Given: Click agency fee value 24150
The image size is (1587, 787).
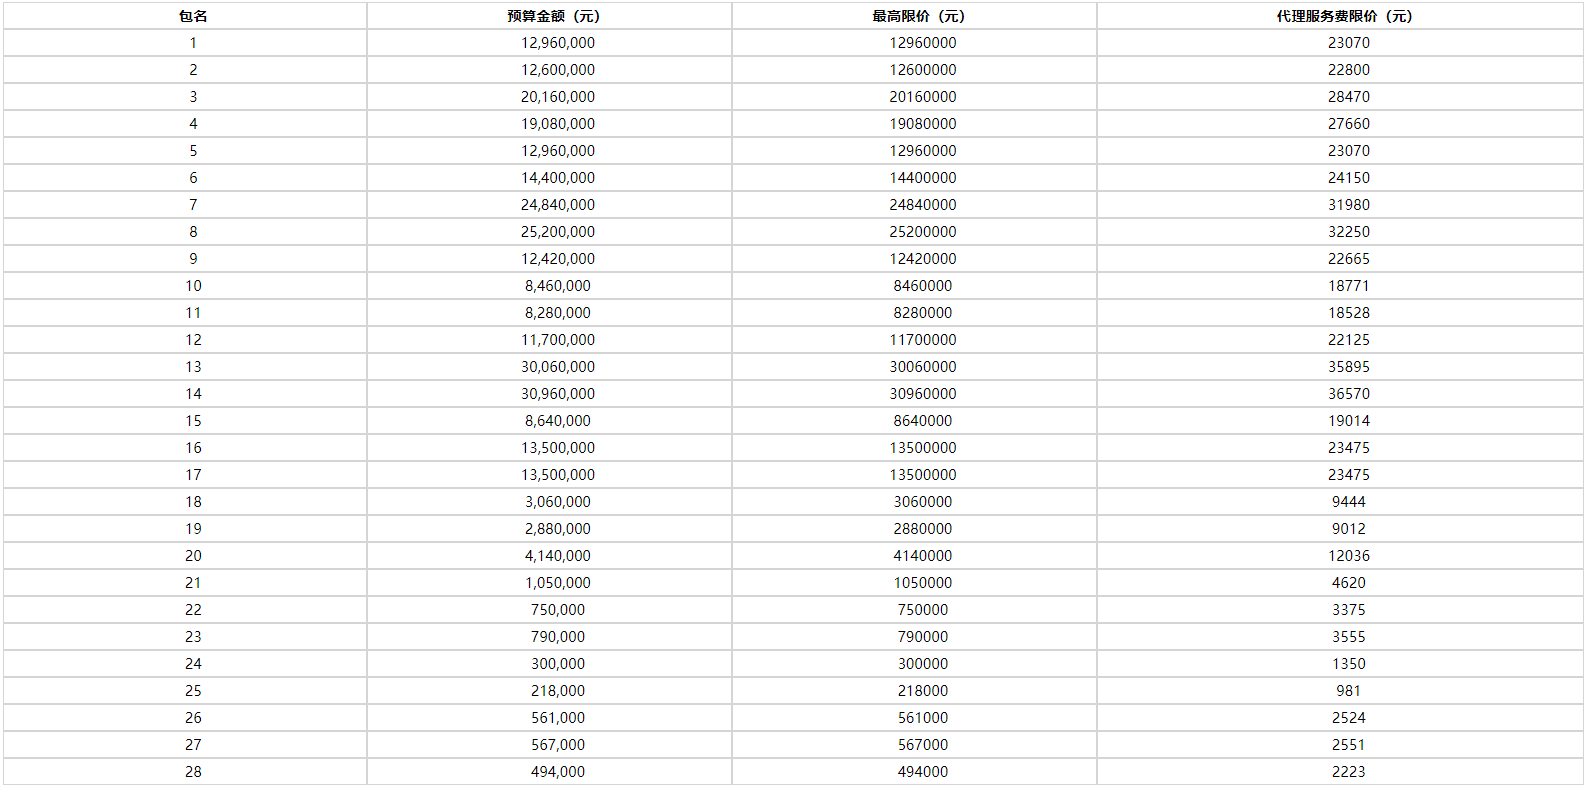Looking at the screenshot, I should (1348, 178).
